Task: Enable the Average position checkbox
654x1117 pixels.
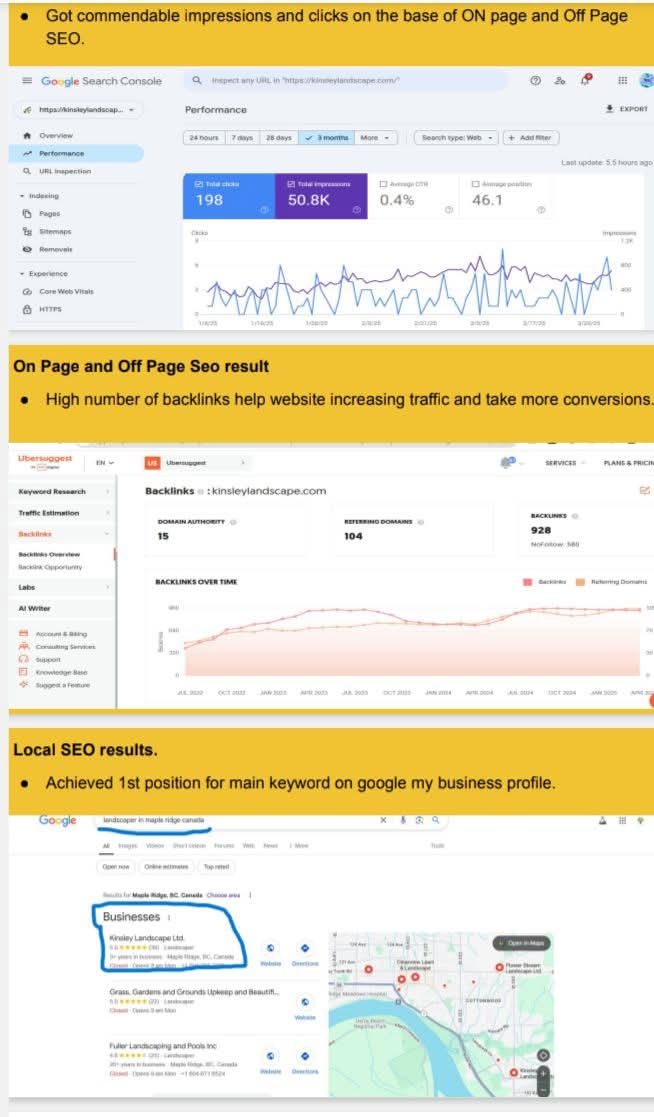Action: coord(476,184)
